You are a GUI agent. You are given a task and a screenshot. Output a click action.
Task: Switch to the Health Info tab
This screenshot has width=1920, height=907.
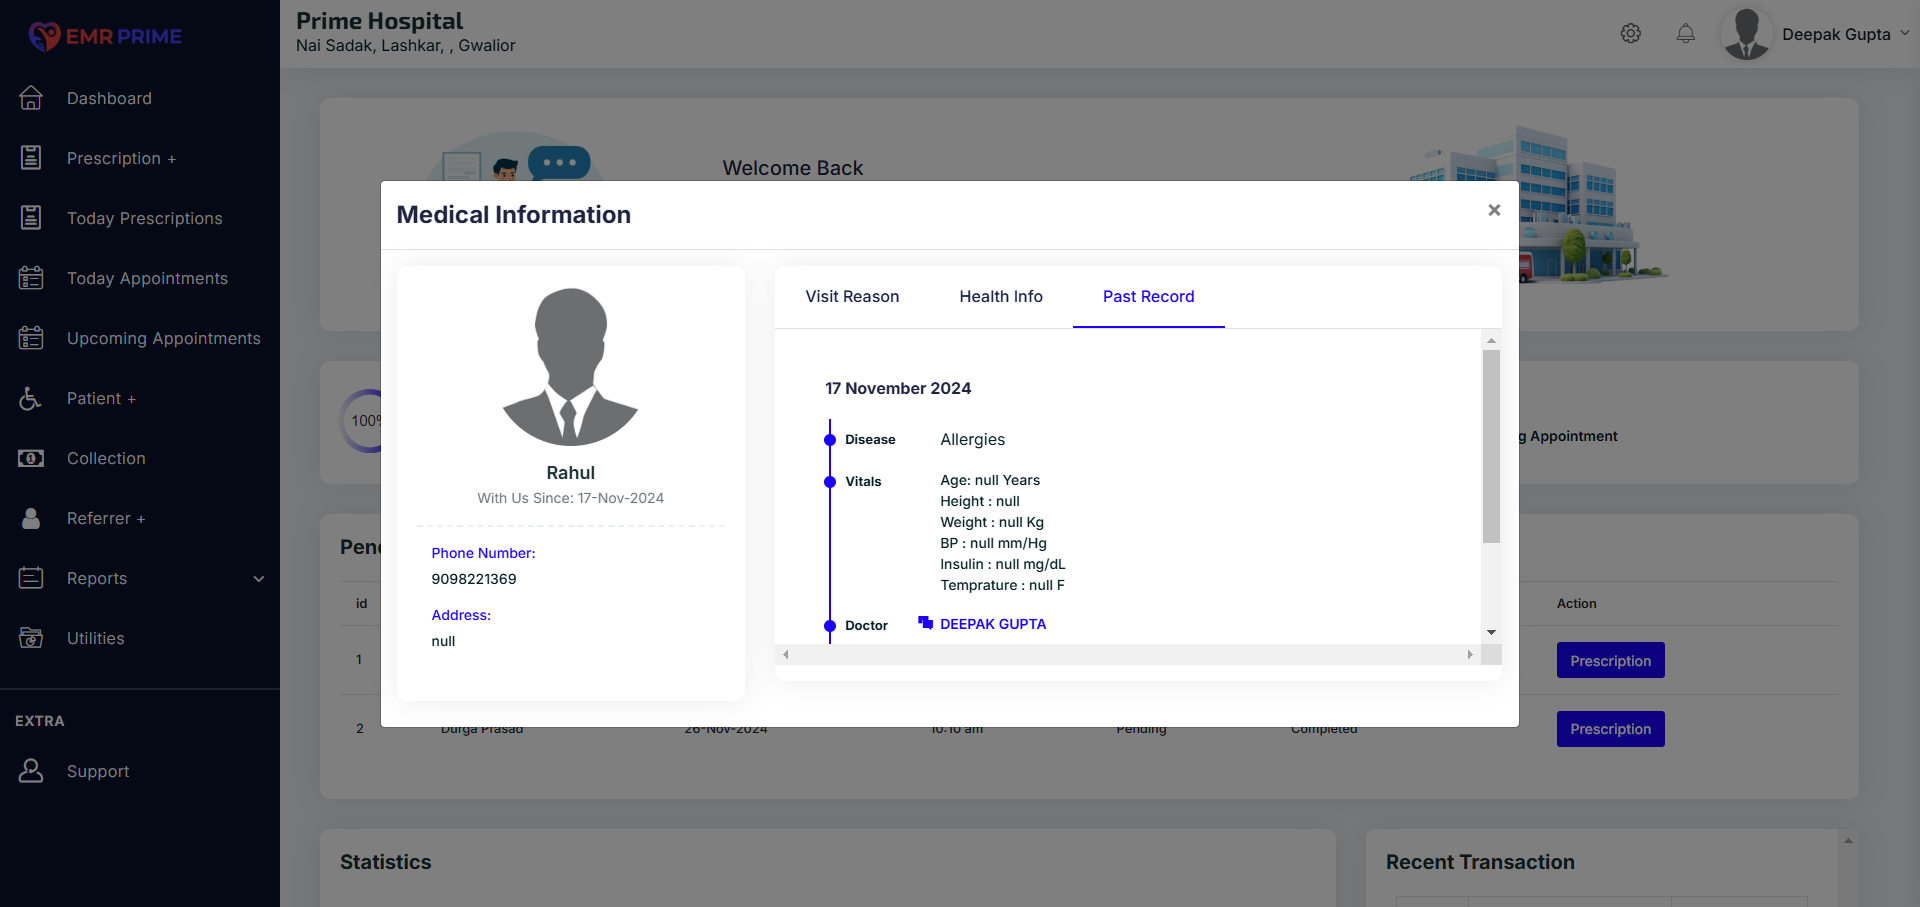coord(1000,296)
